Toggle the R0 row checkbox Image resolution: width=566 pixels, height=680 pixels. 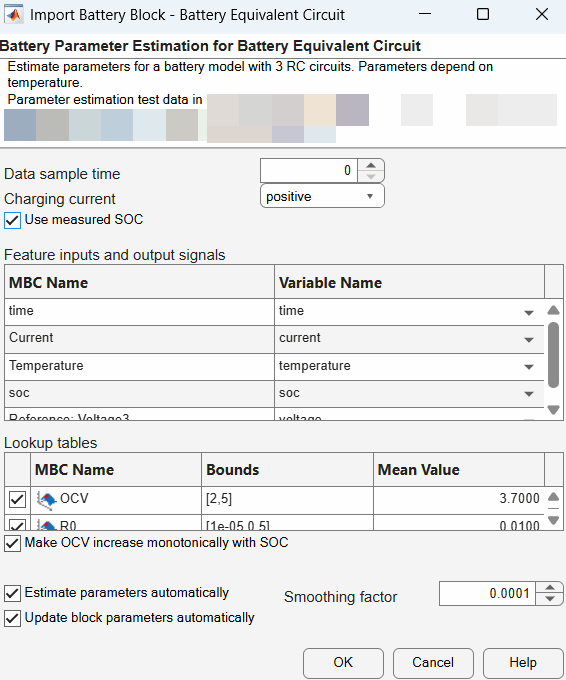(x=17, y=525)
